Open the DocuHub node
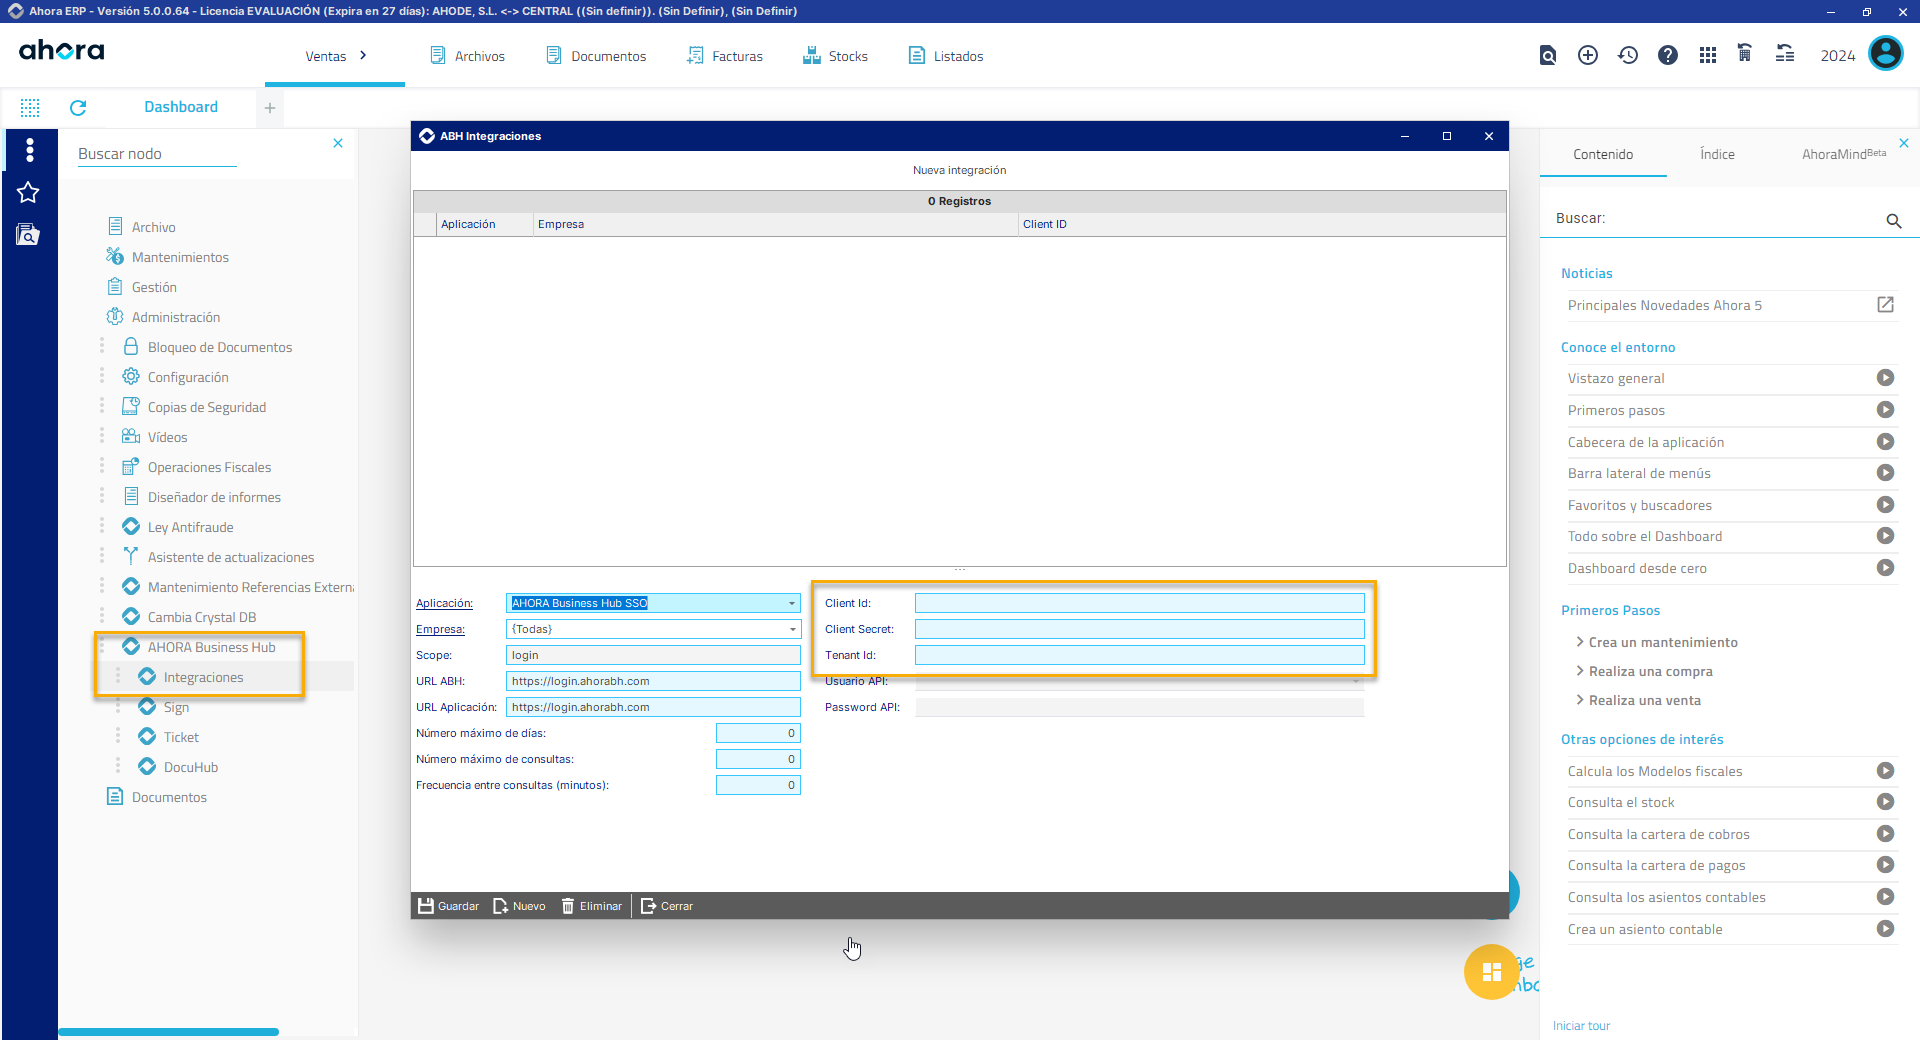 190,767
